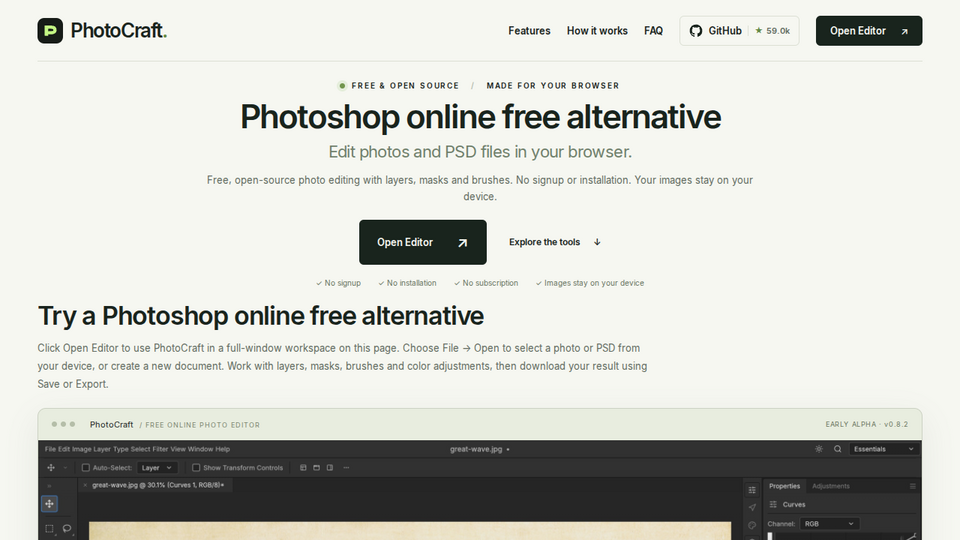Go to How it works link
Image resolution: width=960 pixels, height=540 pixels.
coord(597,31)
